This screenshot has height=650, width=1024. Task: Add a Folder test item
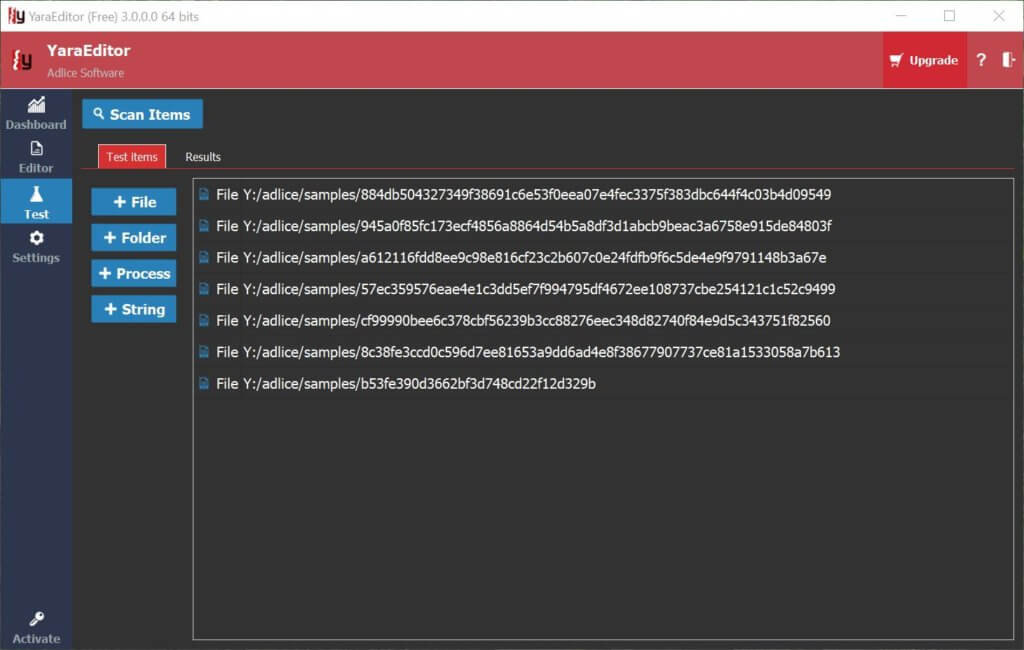click(134, 238)
